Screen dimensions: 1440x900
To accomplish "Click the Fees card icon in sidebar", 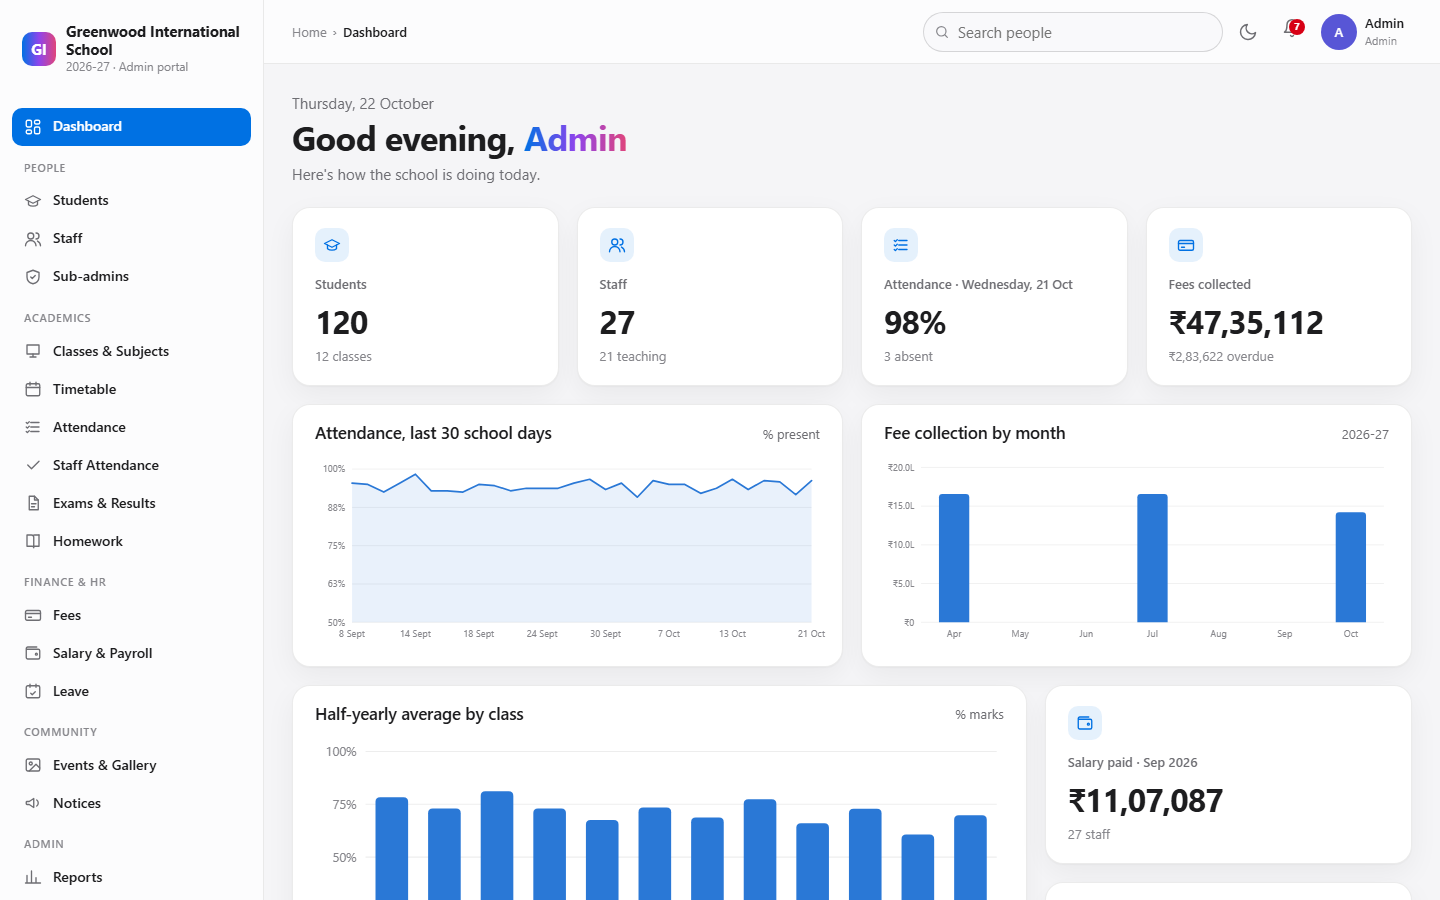I will [x=33, y=616].
